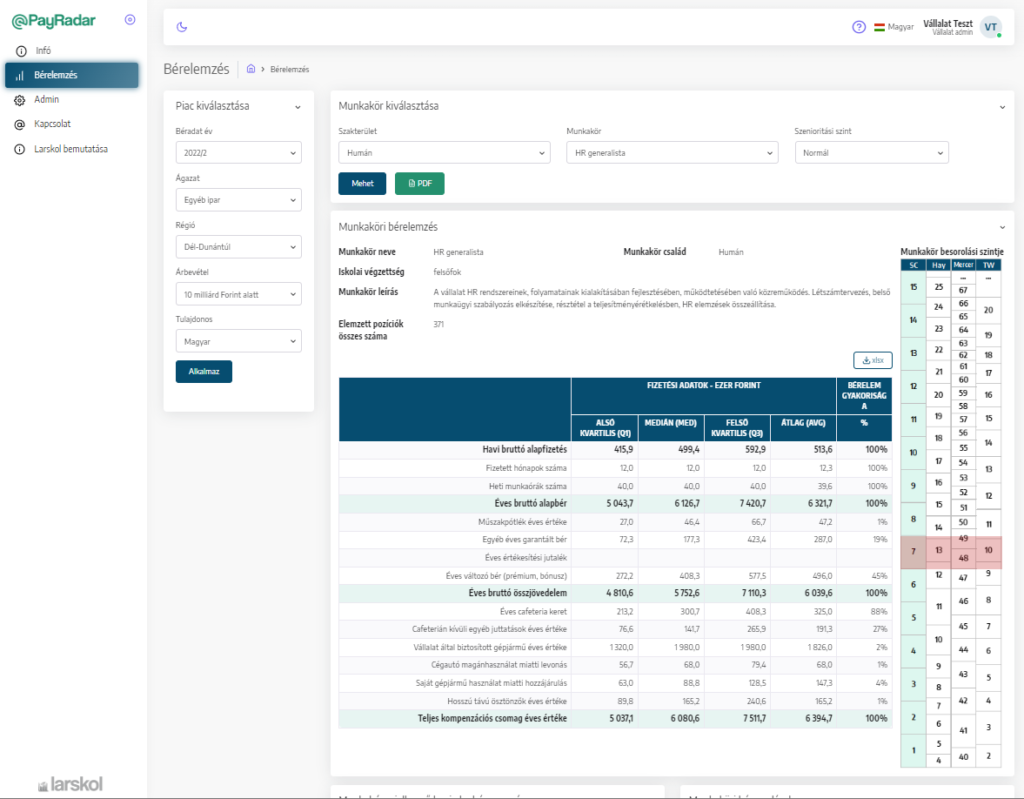1024x799 pixels.
Task: Collapse the Piac kiválasztása panel
Action: coord(297,106)
